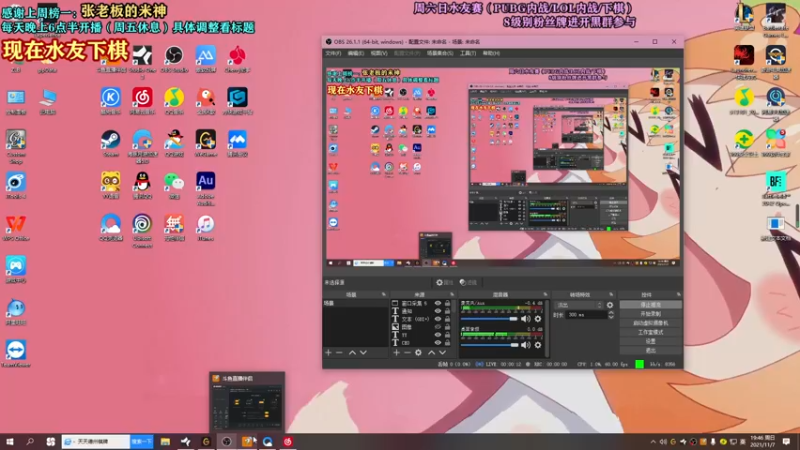This screenshot has width=800, height=450.
Task: Open Battlefield BF shortcut on right side
Action: (x=776, y=181)
